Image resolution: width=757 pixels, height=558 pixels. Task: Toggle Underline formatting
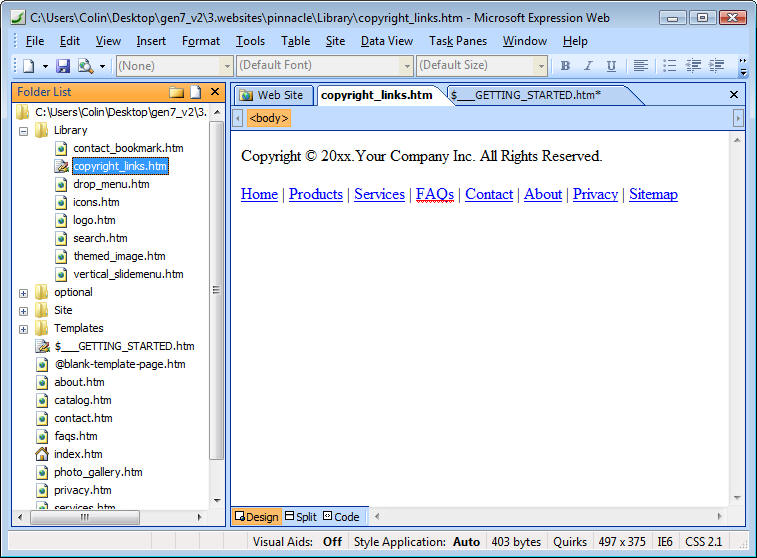(611, 66)
